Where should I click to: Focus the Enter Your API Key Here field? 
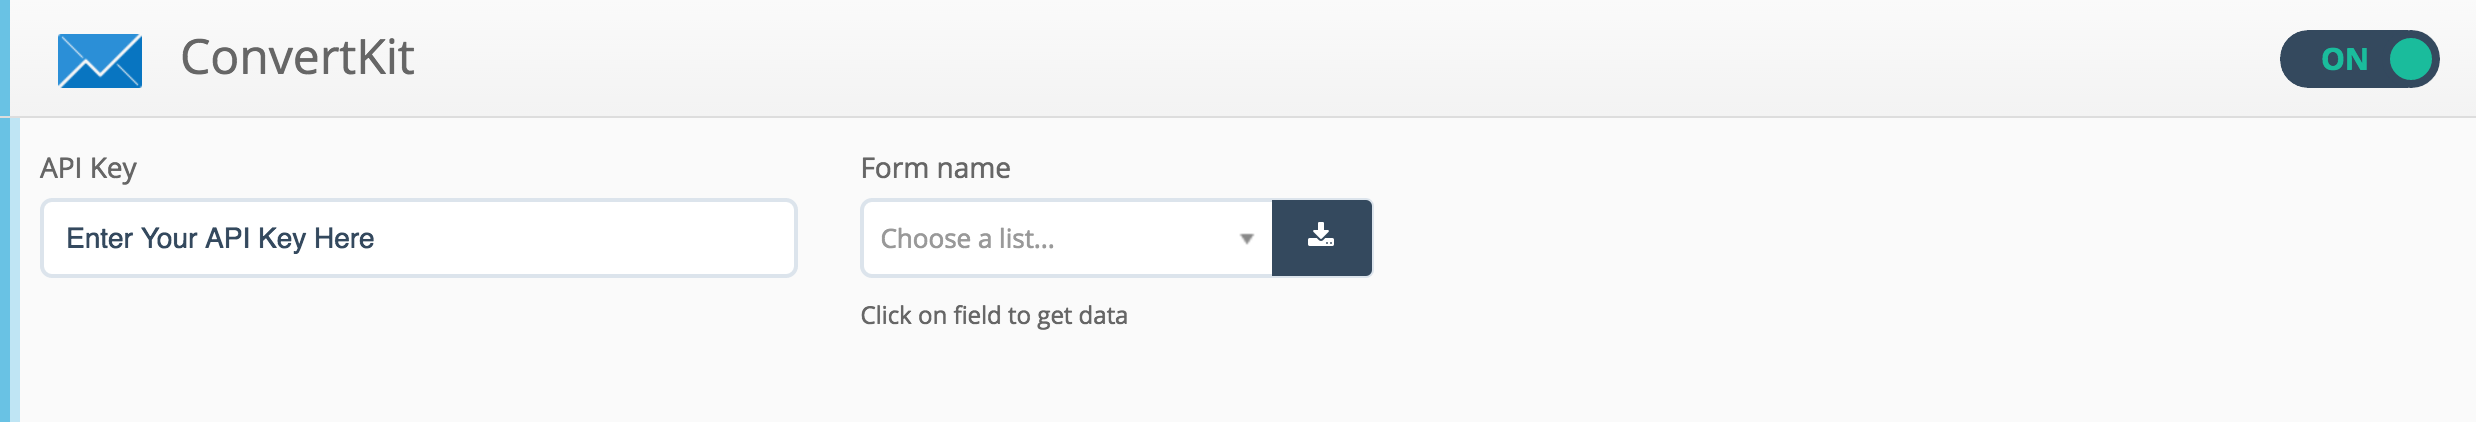418,238
